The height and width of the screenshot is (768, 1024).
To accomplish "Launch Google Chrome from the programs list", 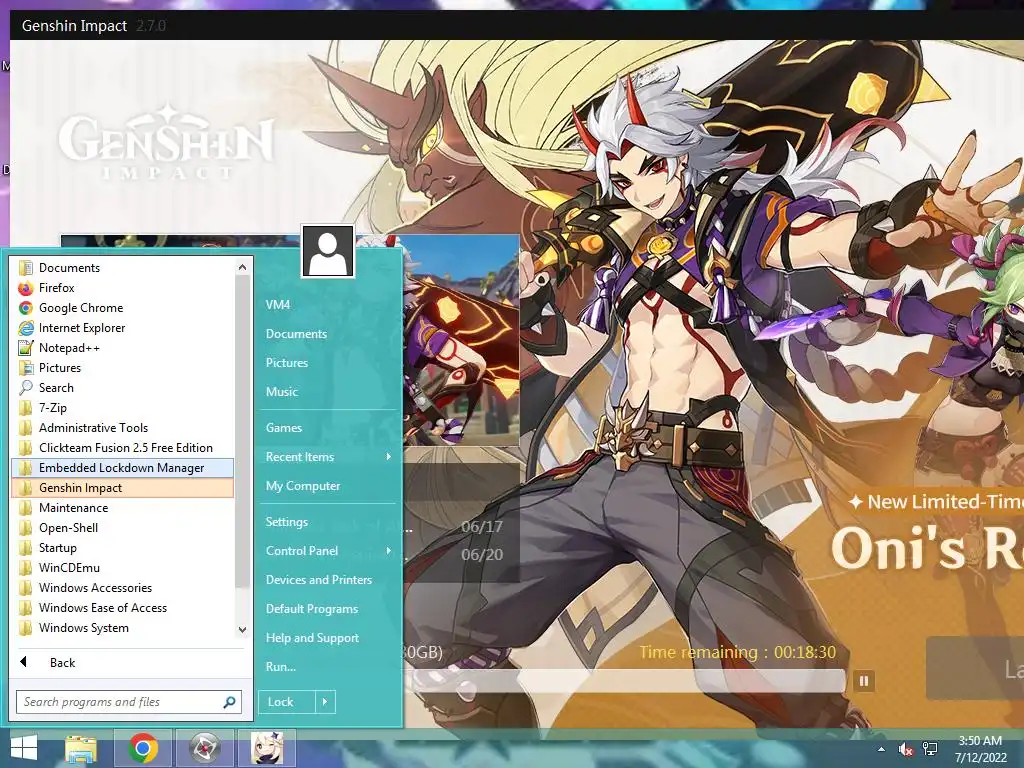I will point(123,308).
